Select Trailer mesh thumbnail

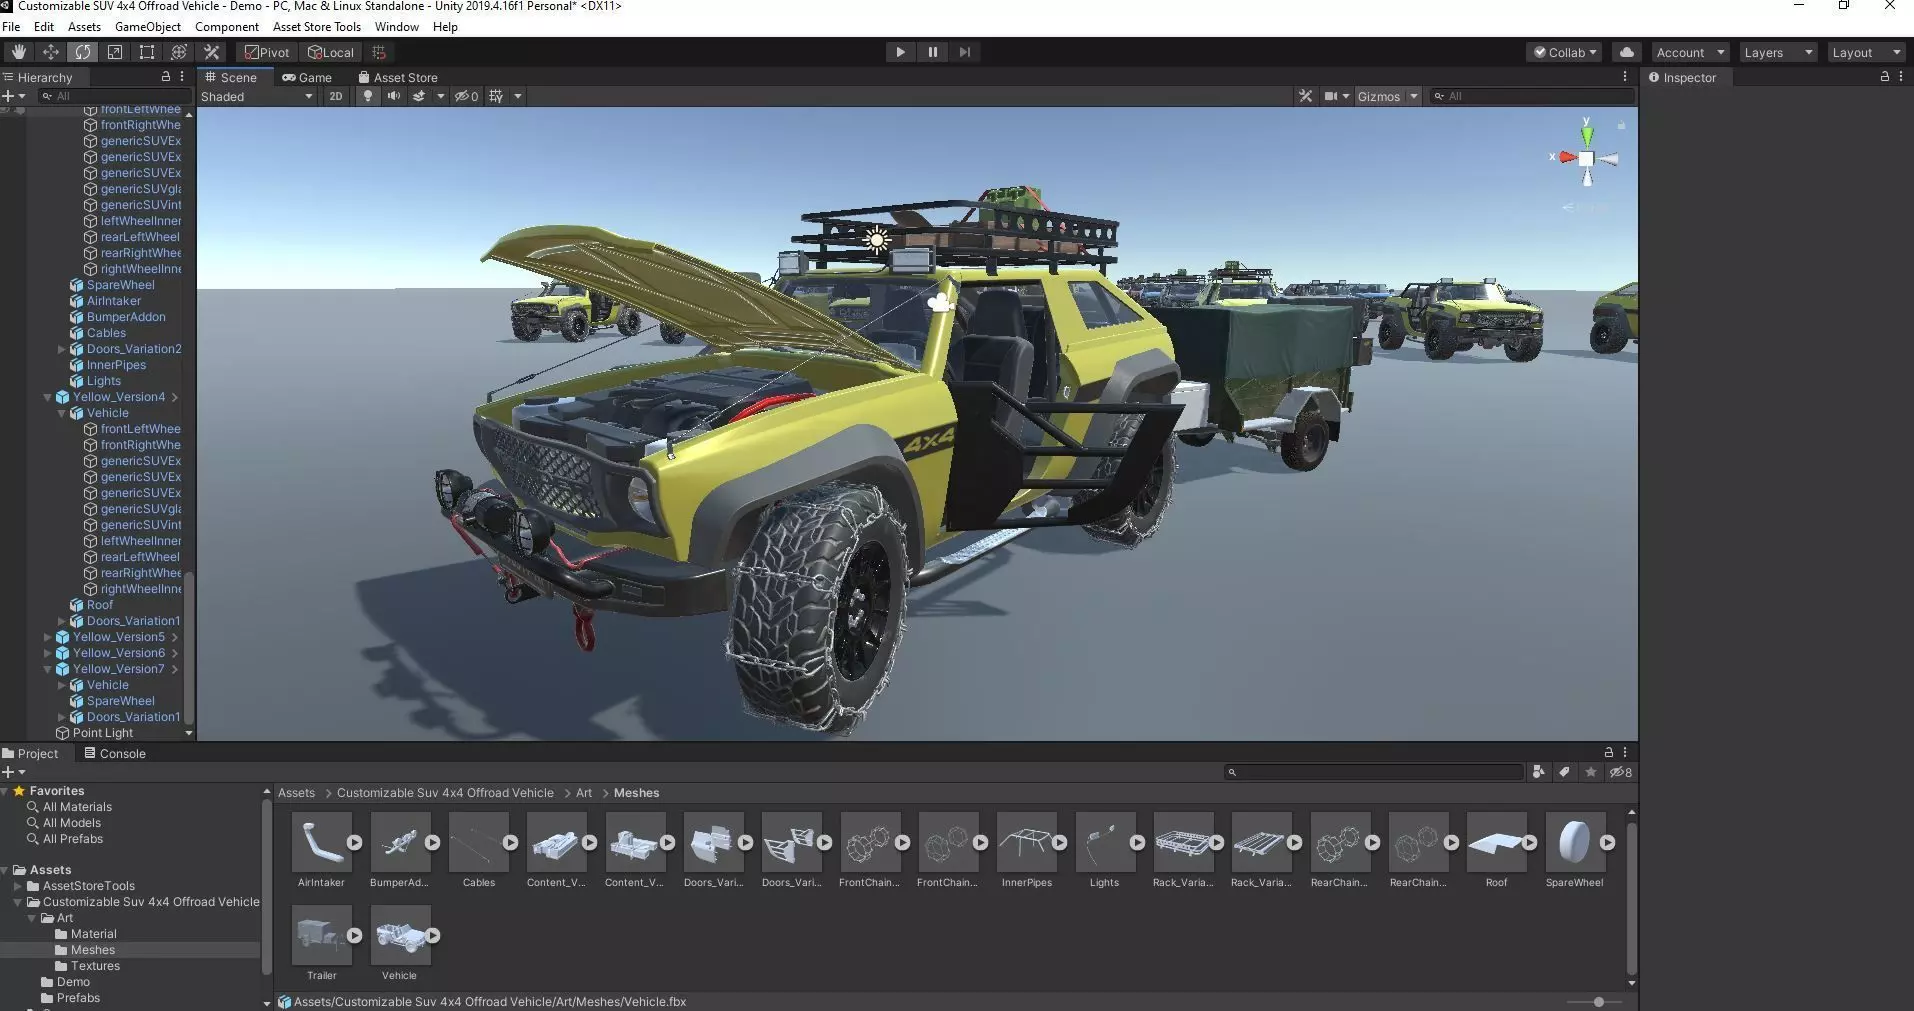coord(321,935)
